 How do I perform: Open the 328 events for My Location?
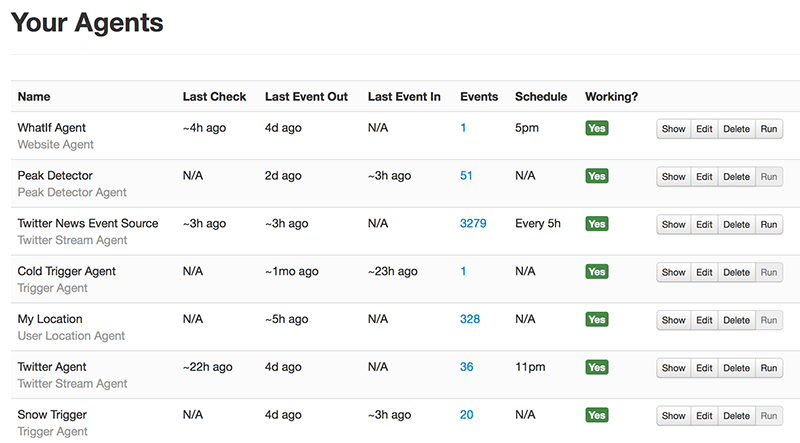click(470, 319)
